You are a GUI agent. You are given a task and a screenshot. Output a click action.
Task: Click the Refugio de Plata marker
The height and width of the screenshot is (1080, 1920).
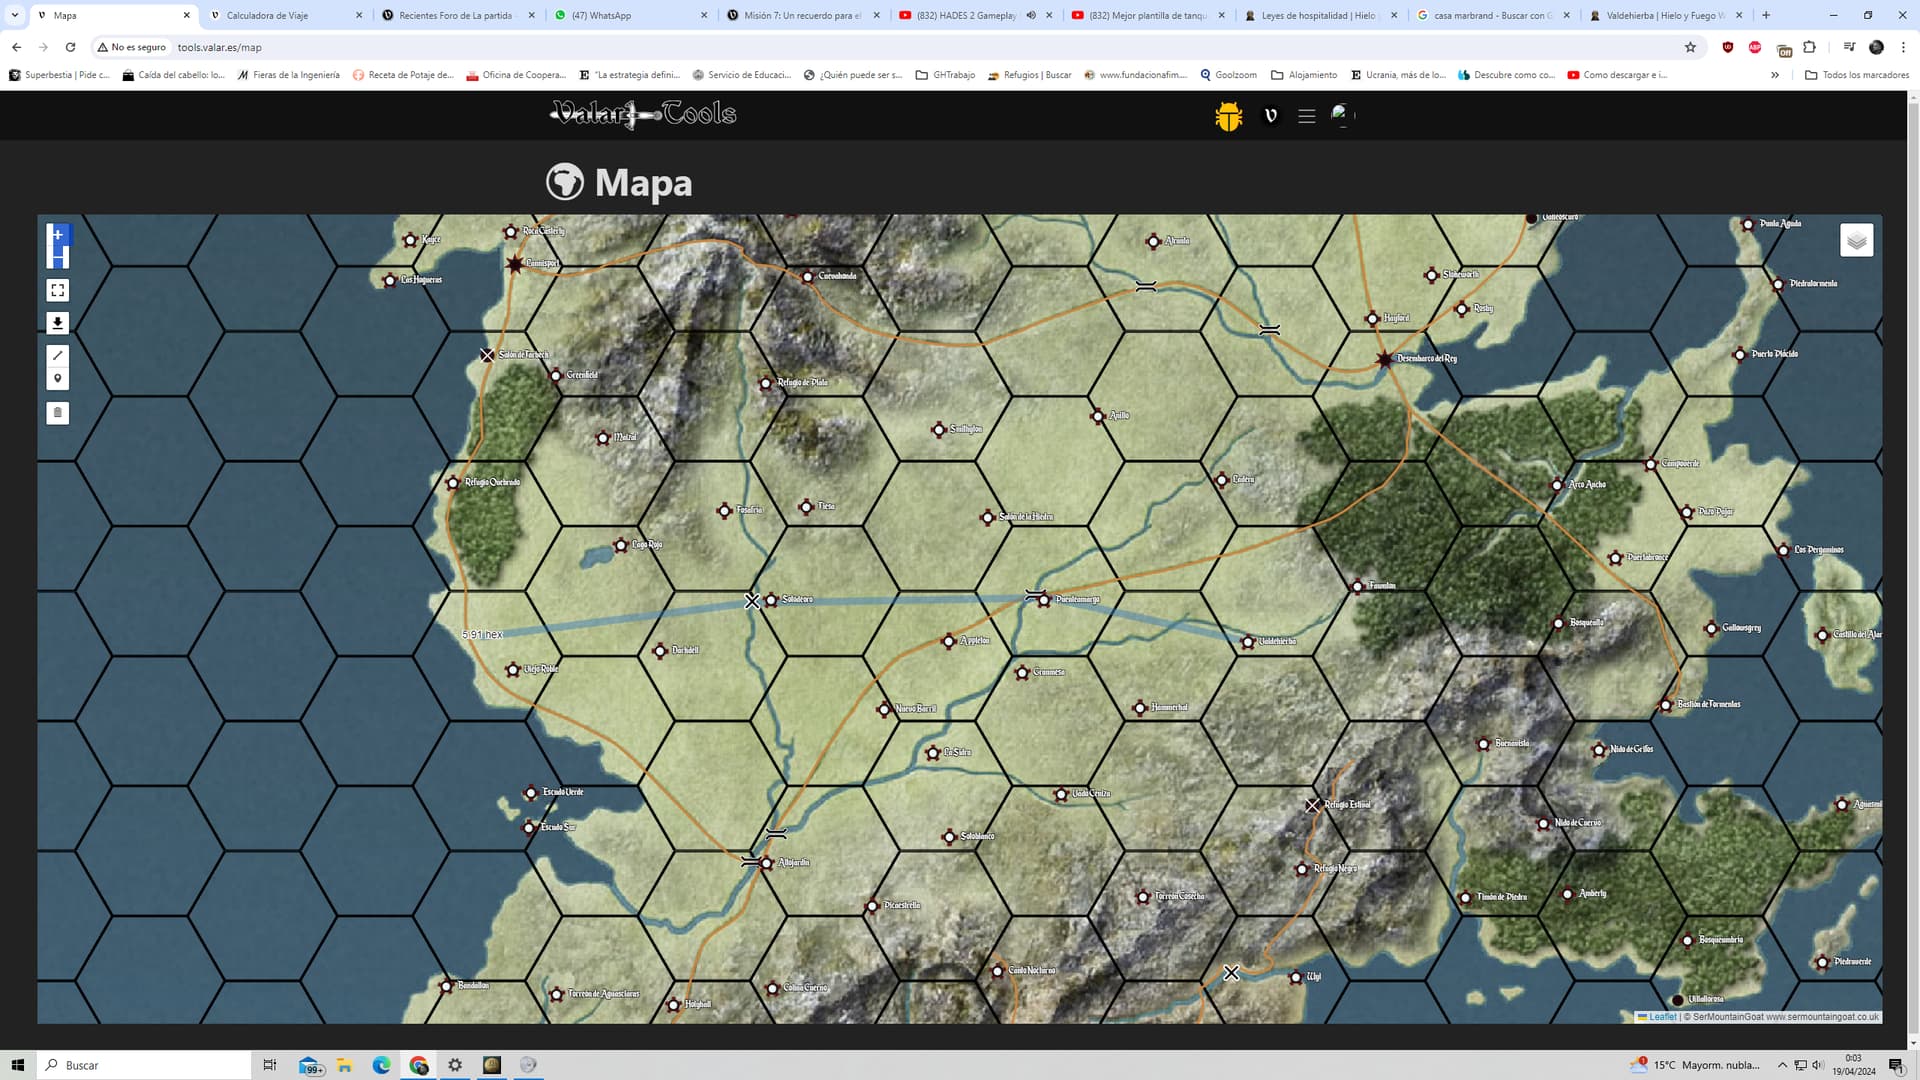pyautogui.click(x=766, y=383)
